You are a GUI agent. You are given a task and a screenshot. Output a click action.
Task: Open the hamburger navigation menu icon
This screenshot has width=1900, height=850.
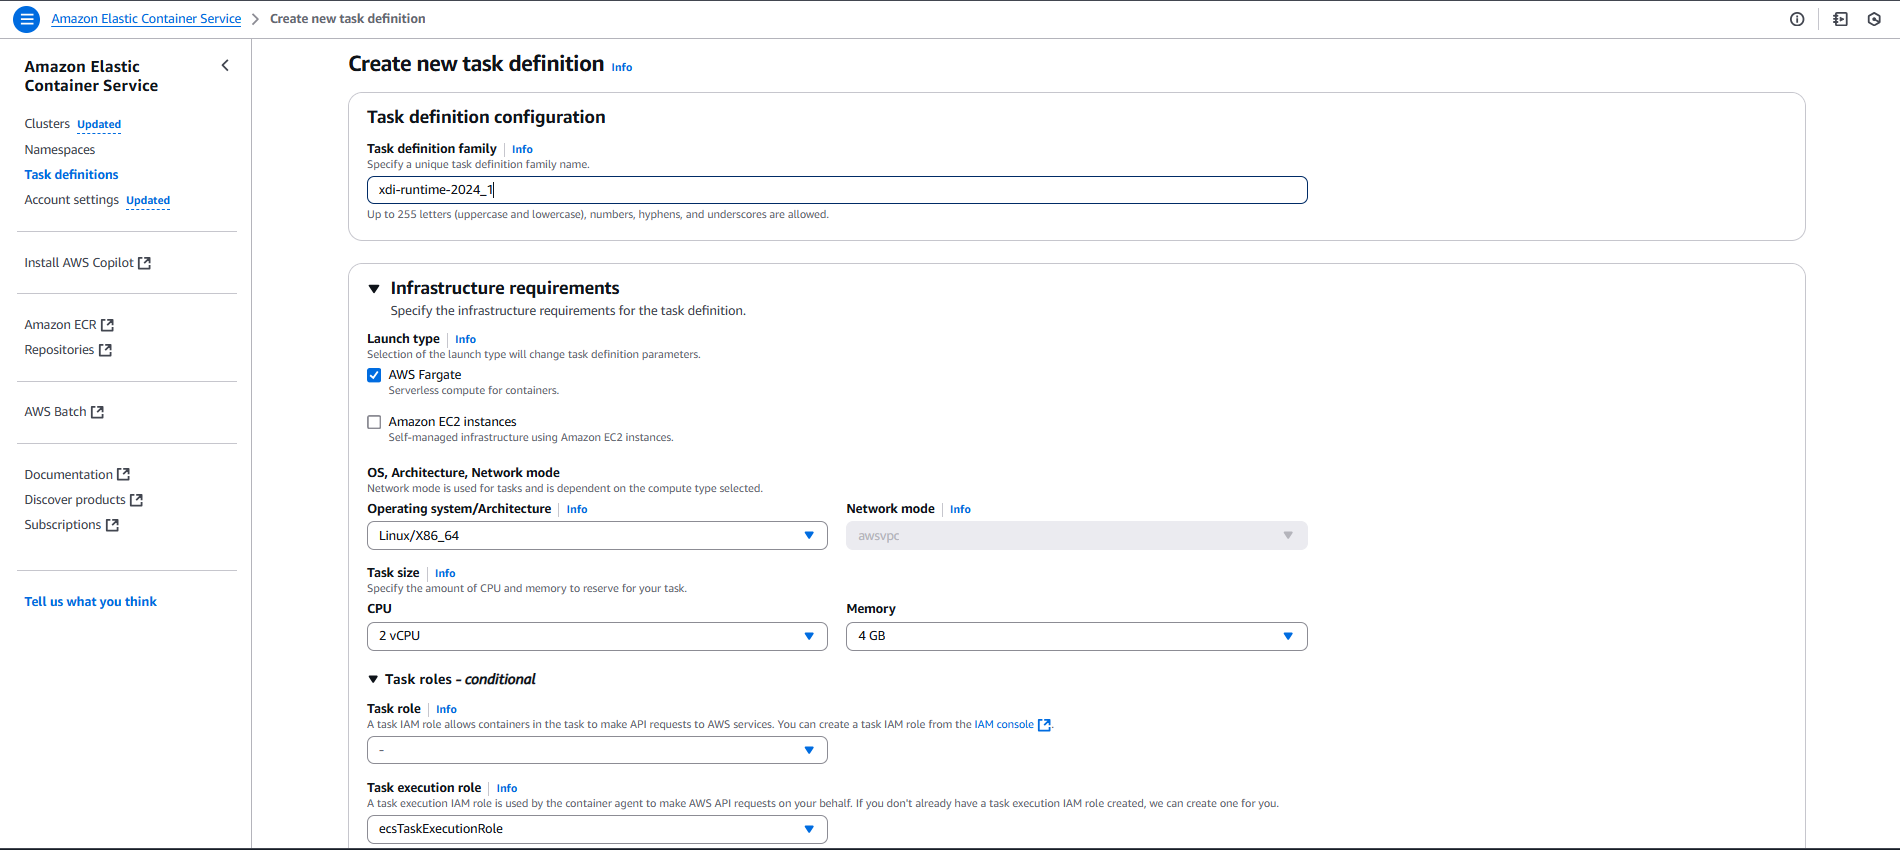tap(27, 19)
